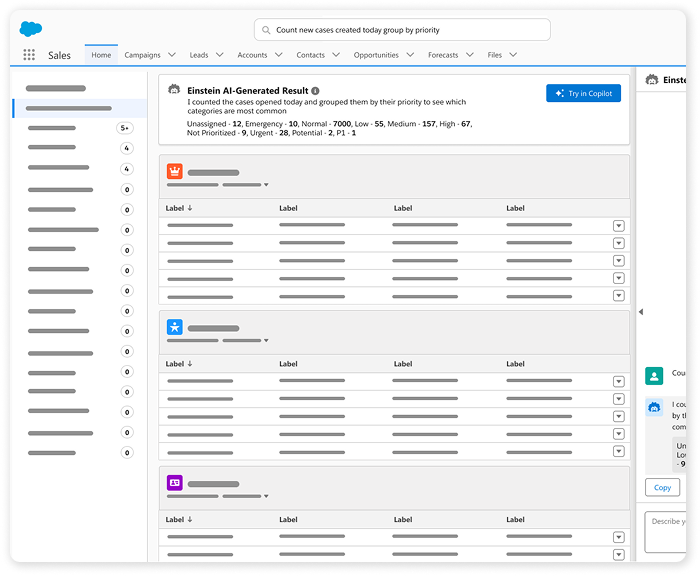700x576 pixels.
Task: Sort first table by Label column header
Action: click(179, 208)
